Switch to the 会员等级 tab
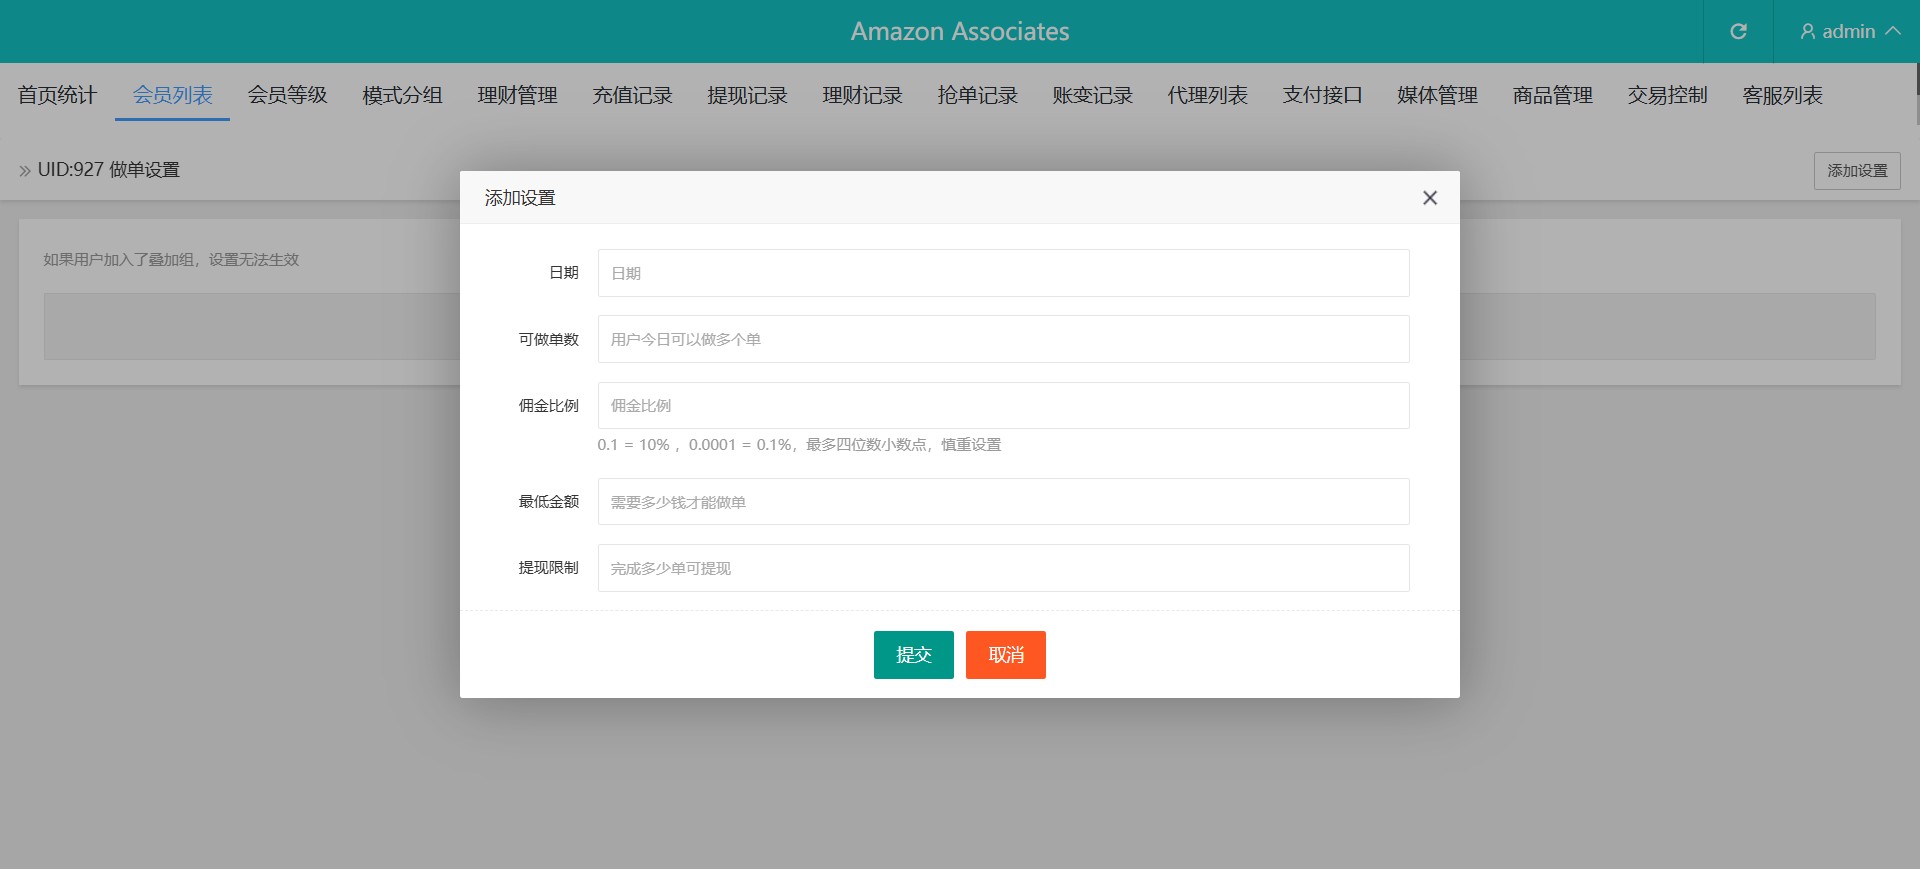This screenshot has width=1920, height=869. [287, 96]
